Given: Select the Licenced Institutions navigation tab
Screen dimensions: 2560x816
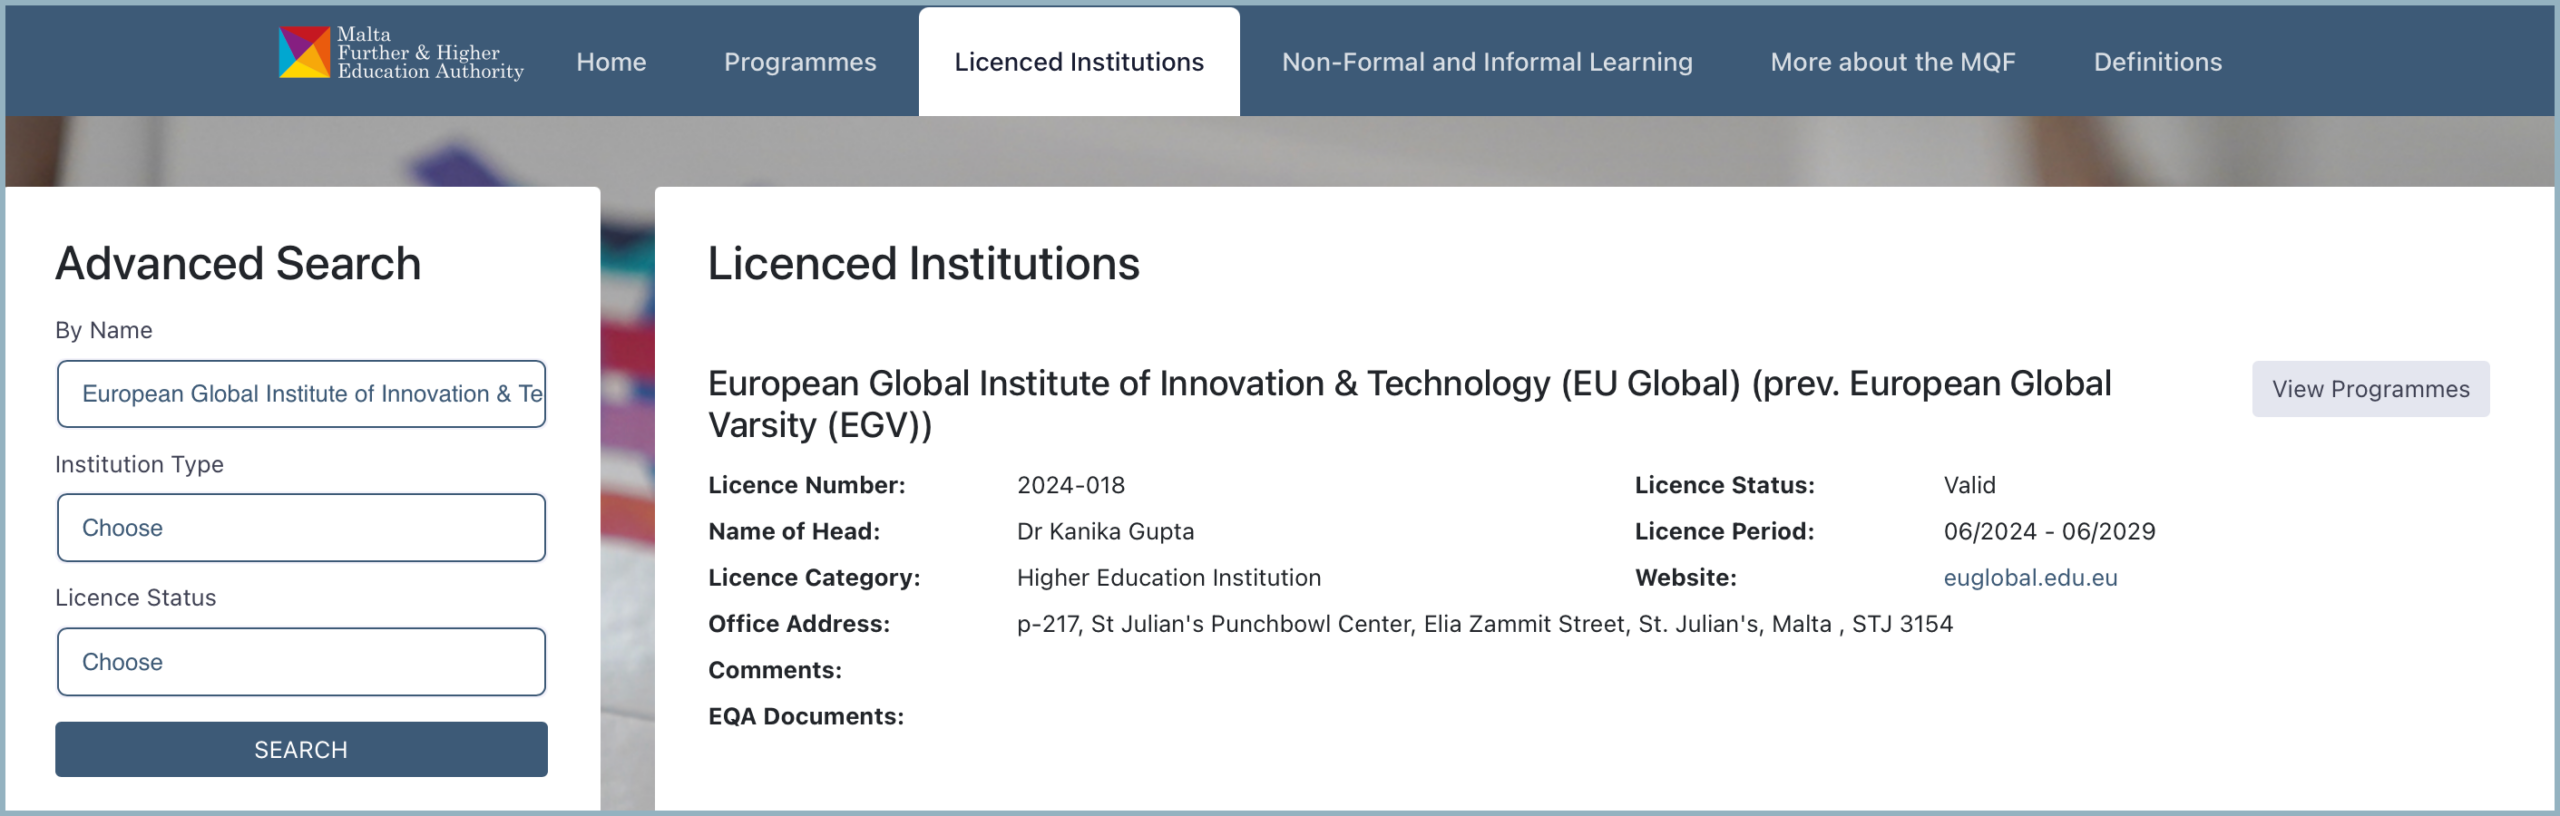Looking at the screenshot, I should coord(1078,62).
